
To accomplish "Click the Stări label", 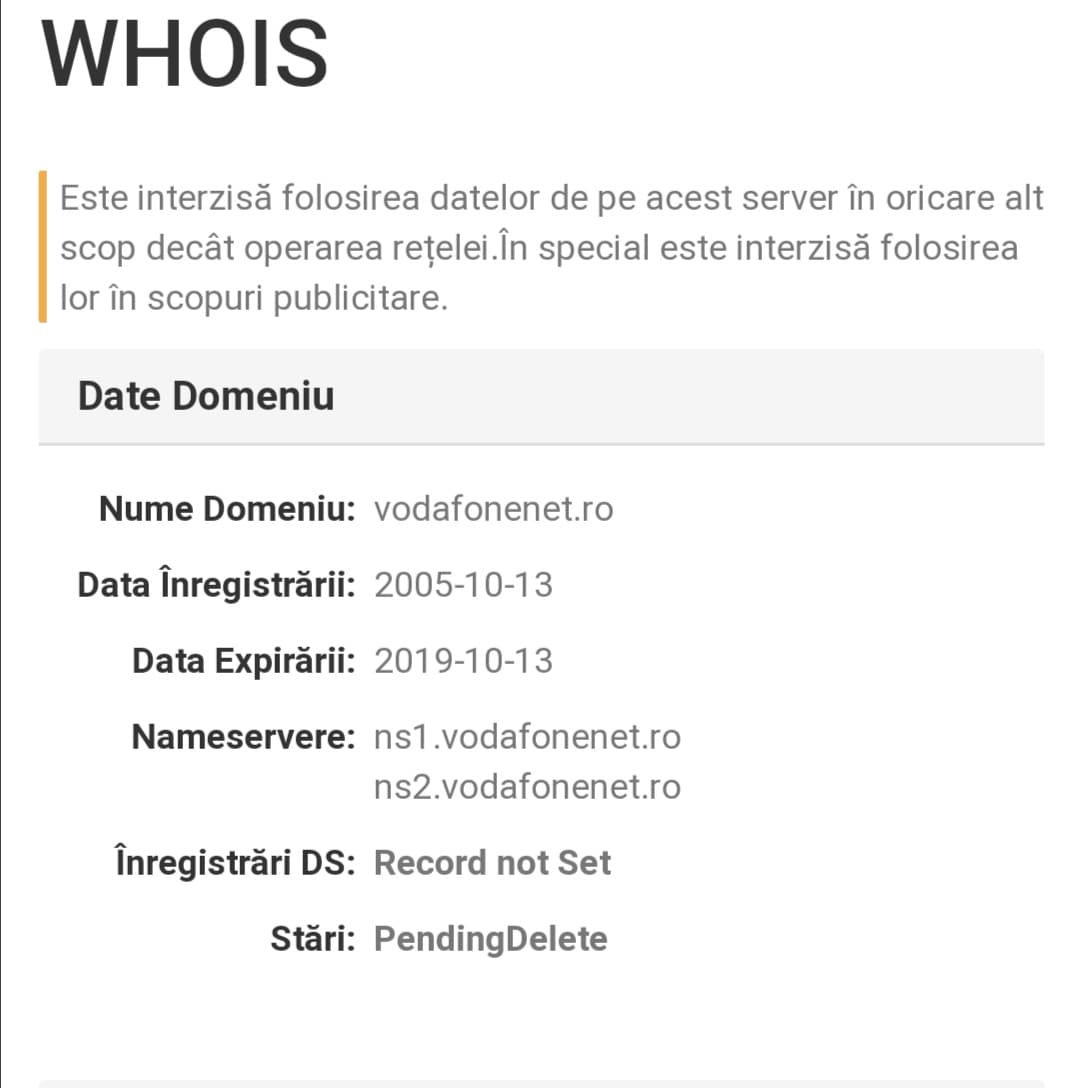I will coord(312,939).
